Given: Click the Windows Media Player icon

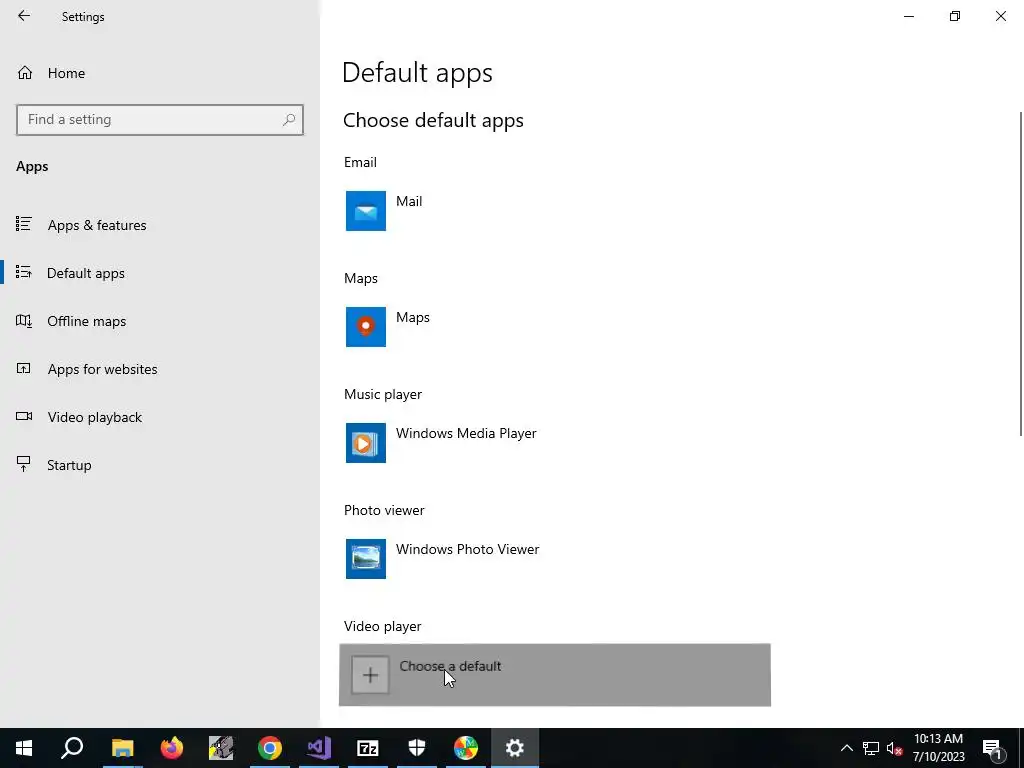Looking at the screenshot, I should [366, 443].
